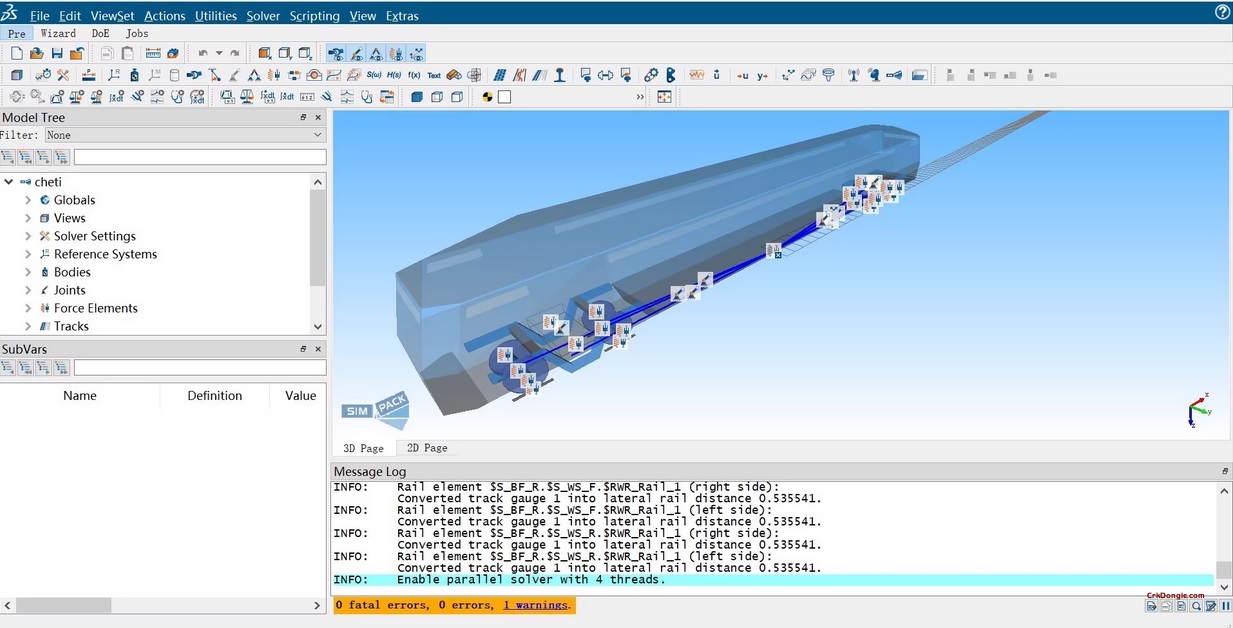1233x628 pixels.
Task: Open the Solver menu
Action: tap(263, 16)
